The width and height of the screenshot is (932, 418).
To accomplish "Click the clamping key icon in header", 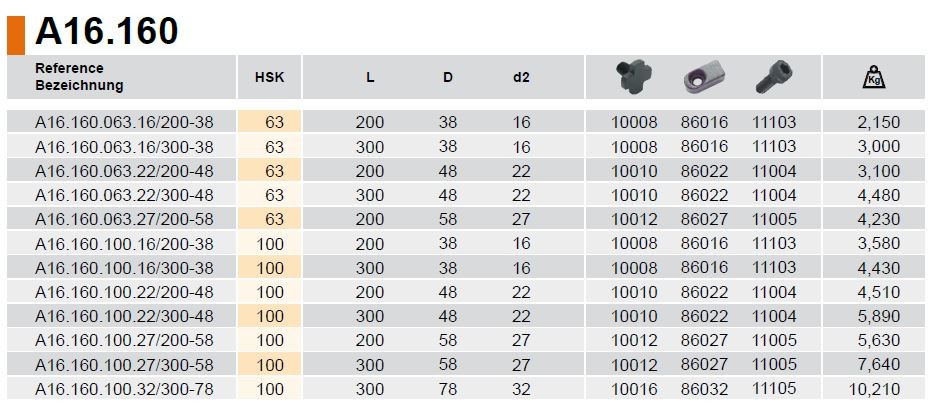I will pos(635,77).
